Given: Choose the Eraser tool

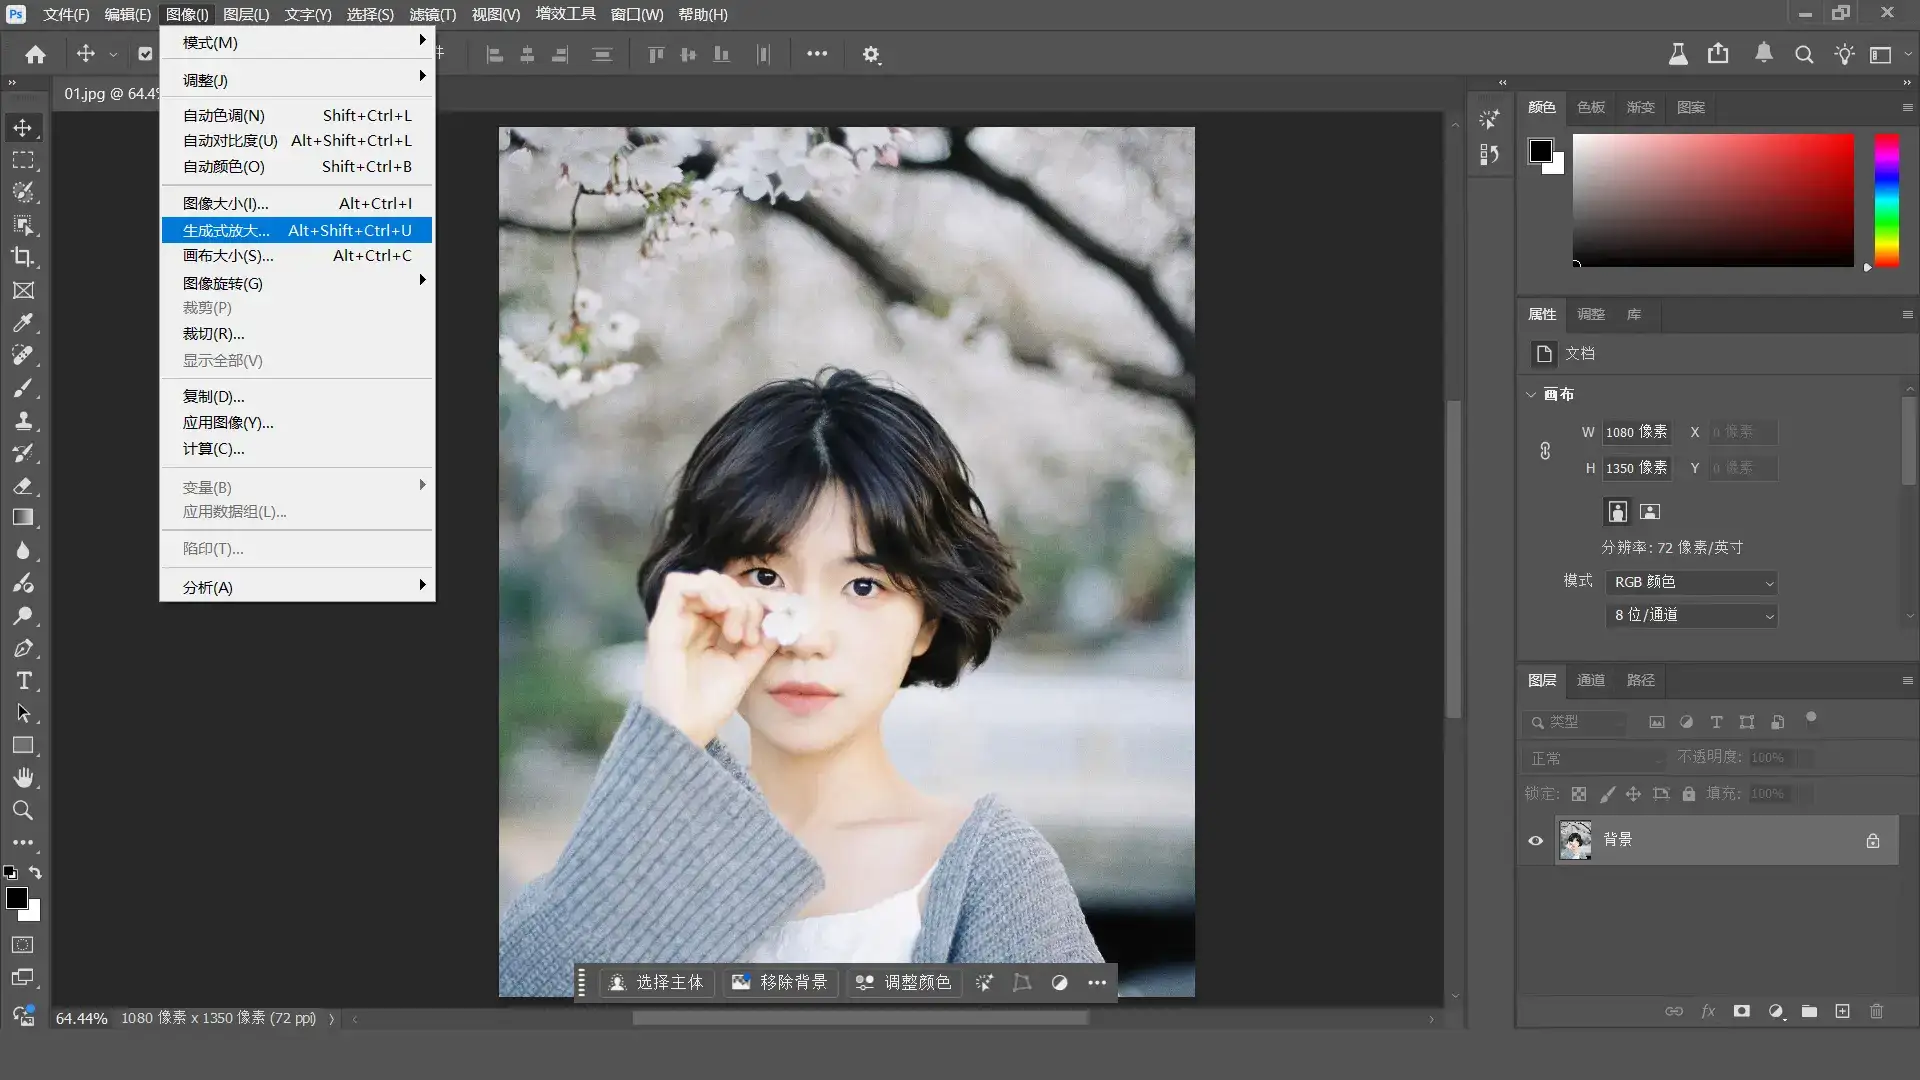Looking at the screenshot, I should point(23,486).
